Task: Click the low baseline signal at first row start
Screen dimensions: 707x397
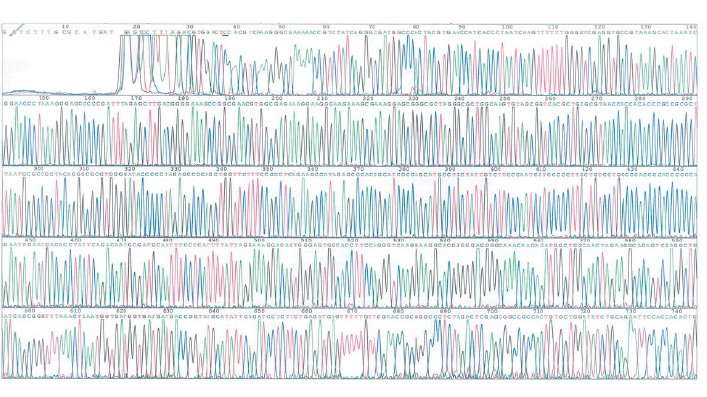Action: click(59, 92)
